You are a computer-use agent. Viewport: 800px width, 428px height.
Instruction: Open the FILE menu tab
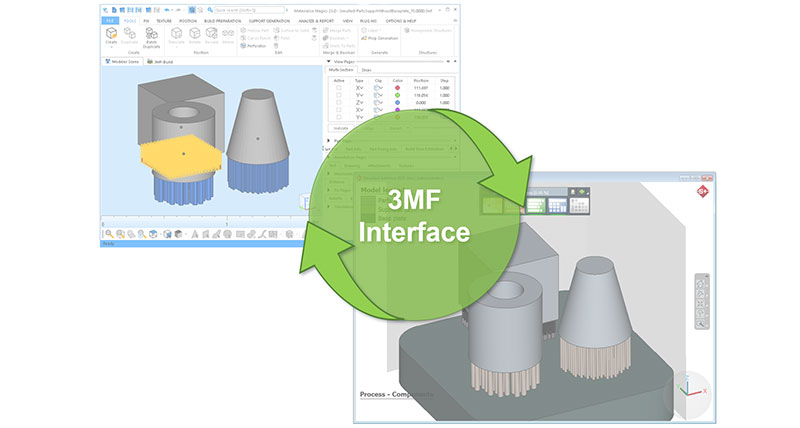click(110, 21)
